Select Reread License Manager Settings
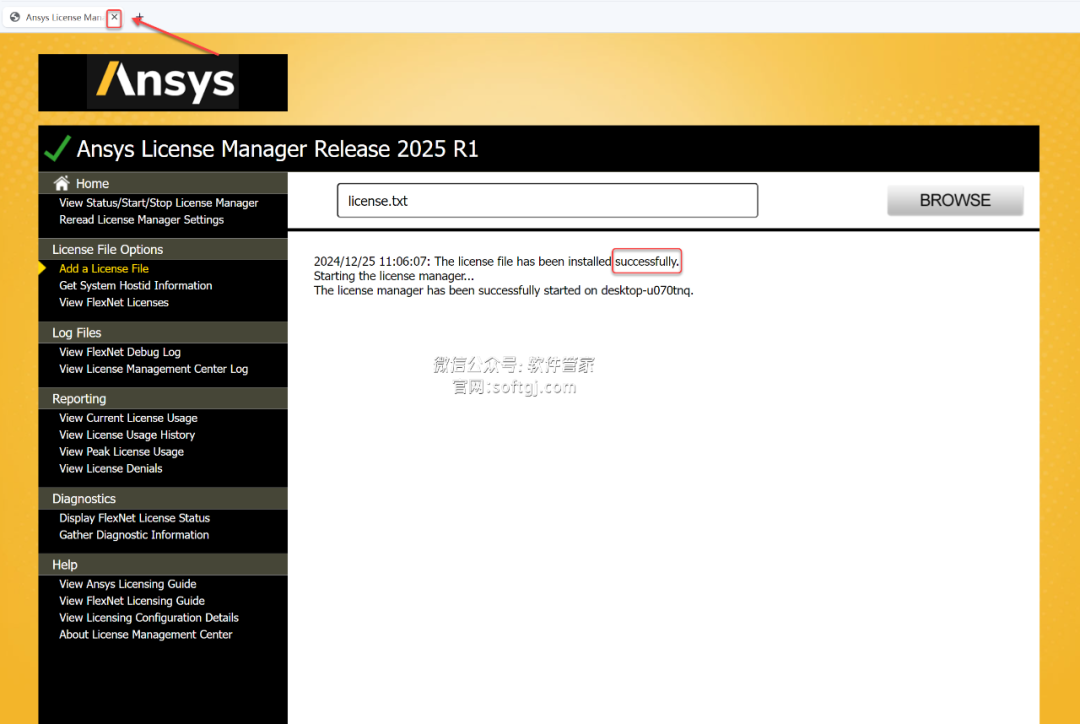This screenshot has height=724, width=1080. pos(141,220)
